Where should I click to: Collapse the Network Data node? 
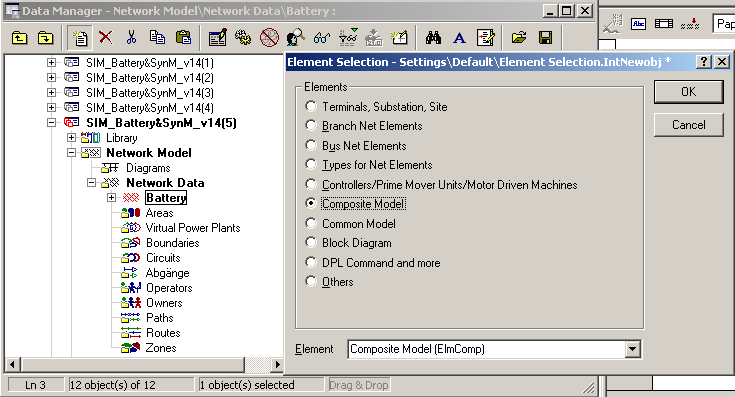[91, 183]
